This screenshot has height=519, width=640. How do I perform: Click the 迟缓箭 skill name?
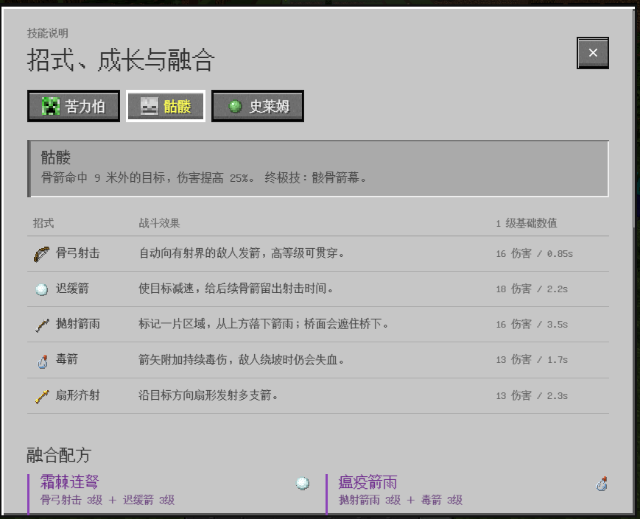coord(72,288)
